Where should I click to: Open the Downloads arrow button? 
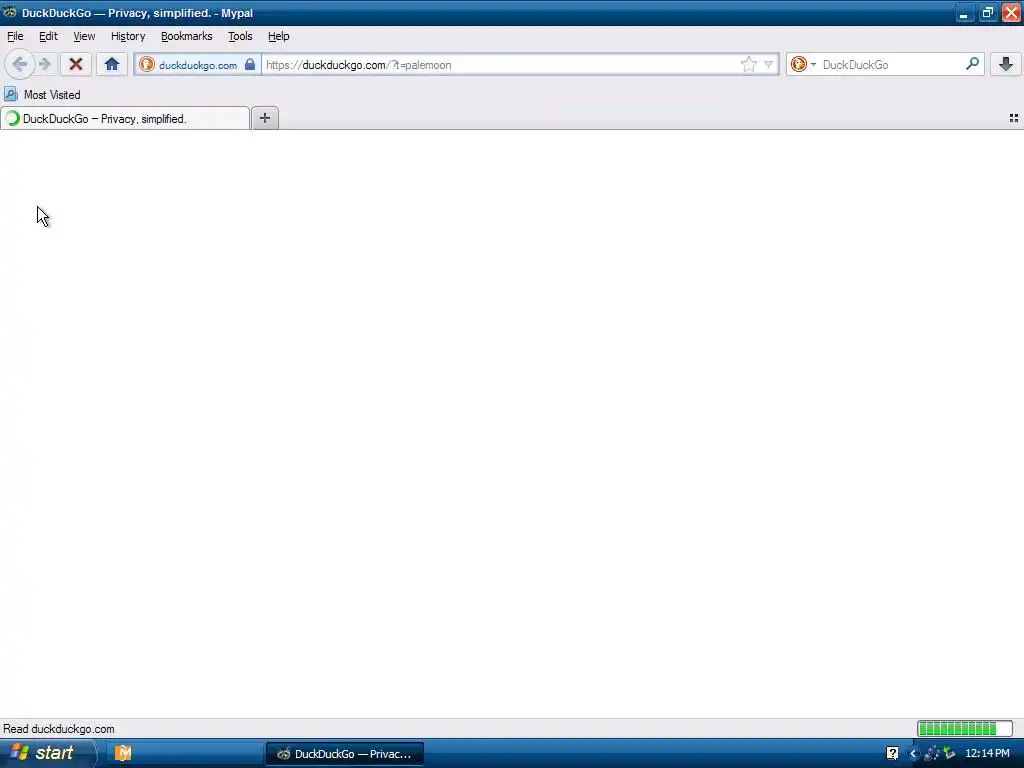click(1006, 64)
